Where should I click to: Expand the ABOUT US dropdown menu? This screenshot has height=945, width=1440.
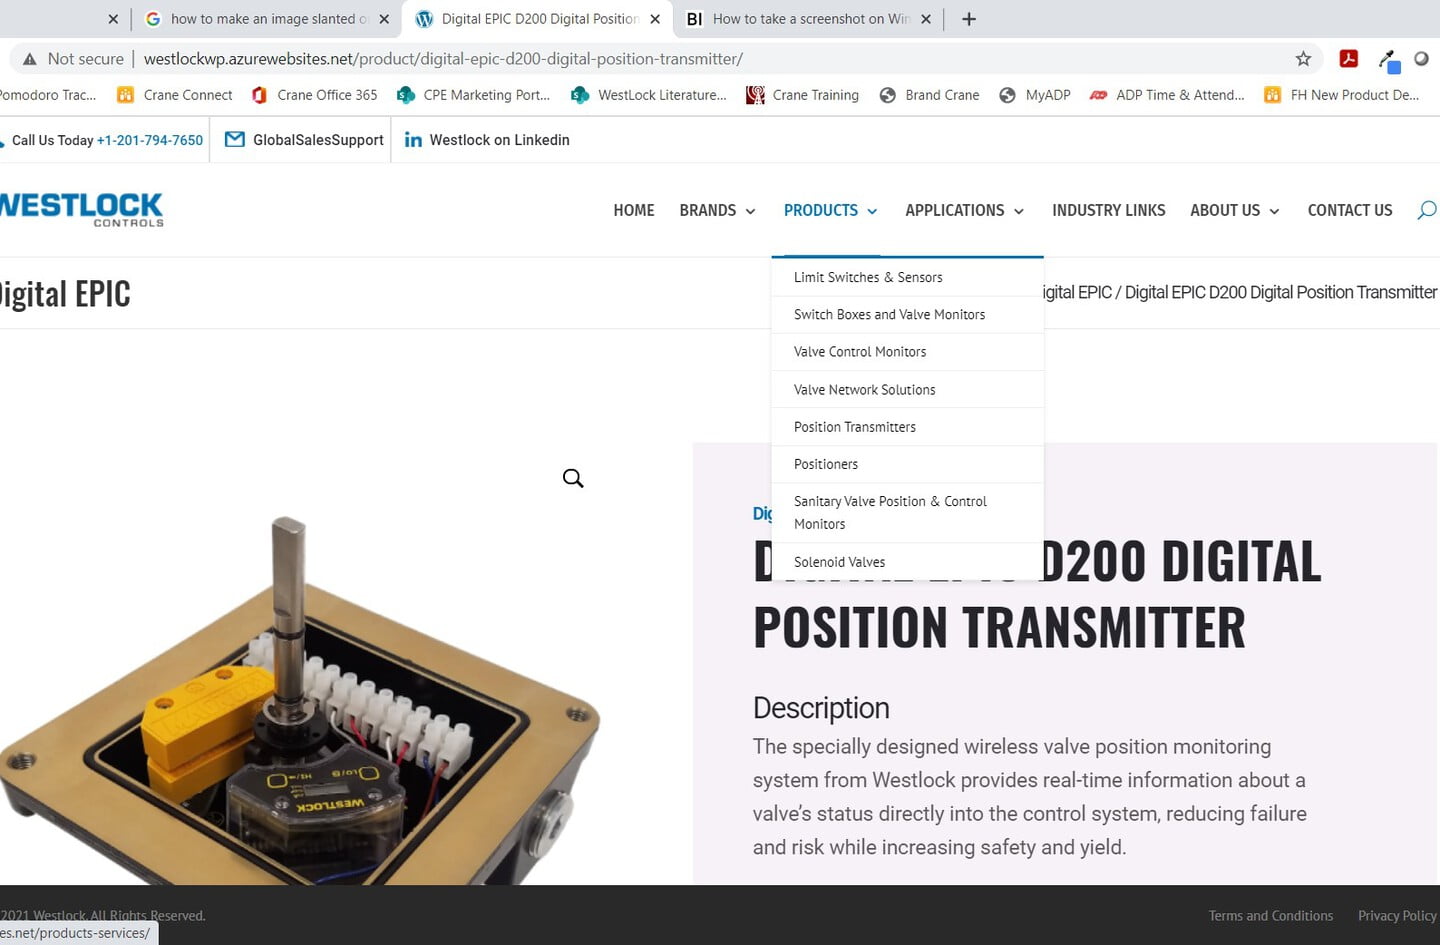1234,210
